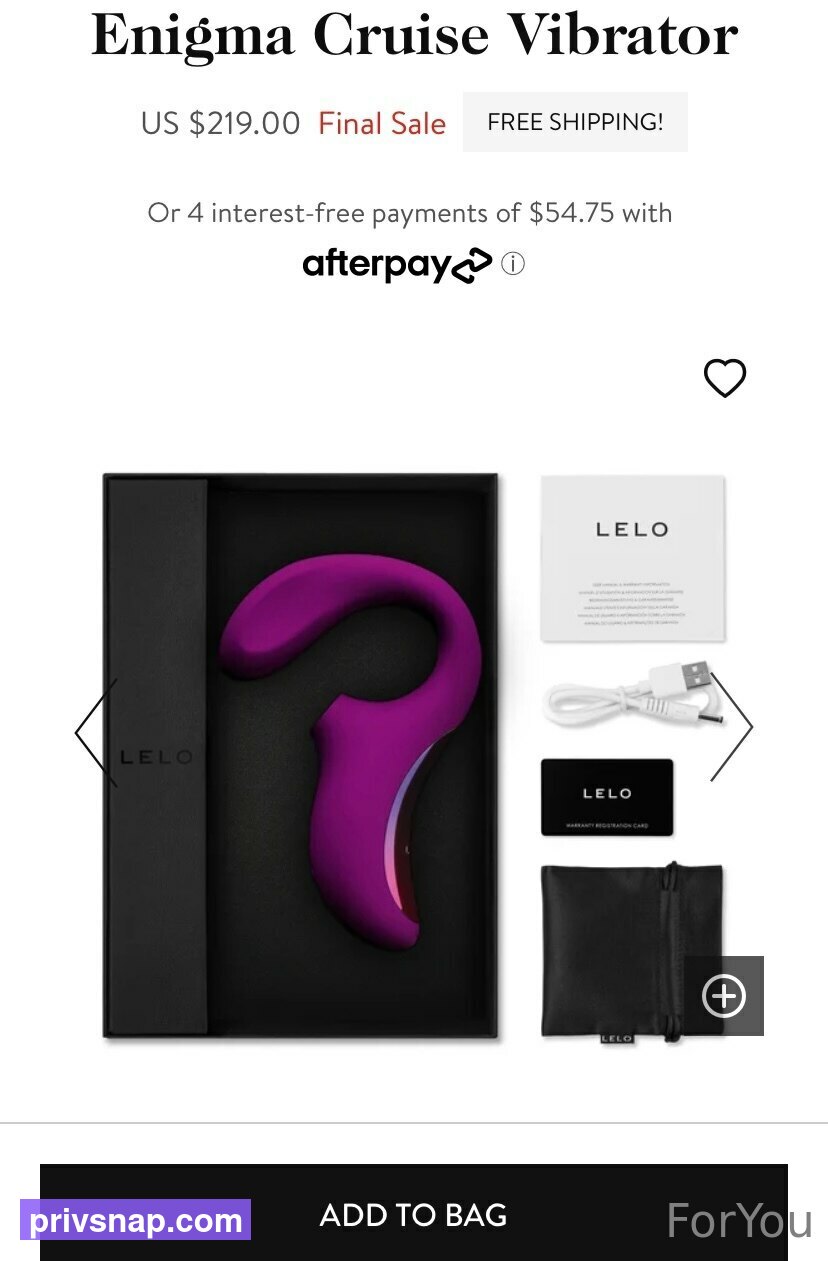Show the previous product image
Viewport: 828px width, 1261px height.
(97, 733)
